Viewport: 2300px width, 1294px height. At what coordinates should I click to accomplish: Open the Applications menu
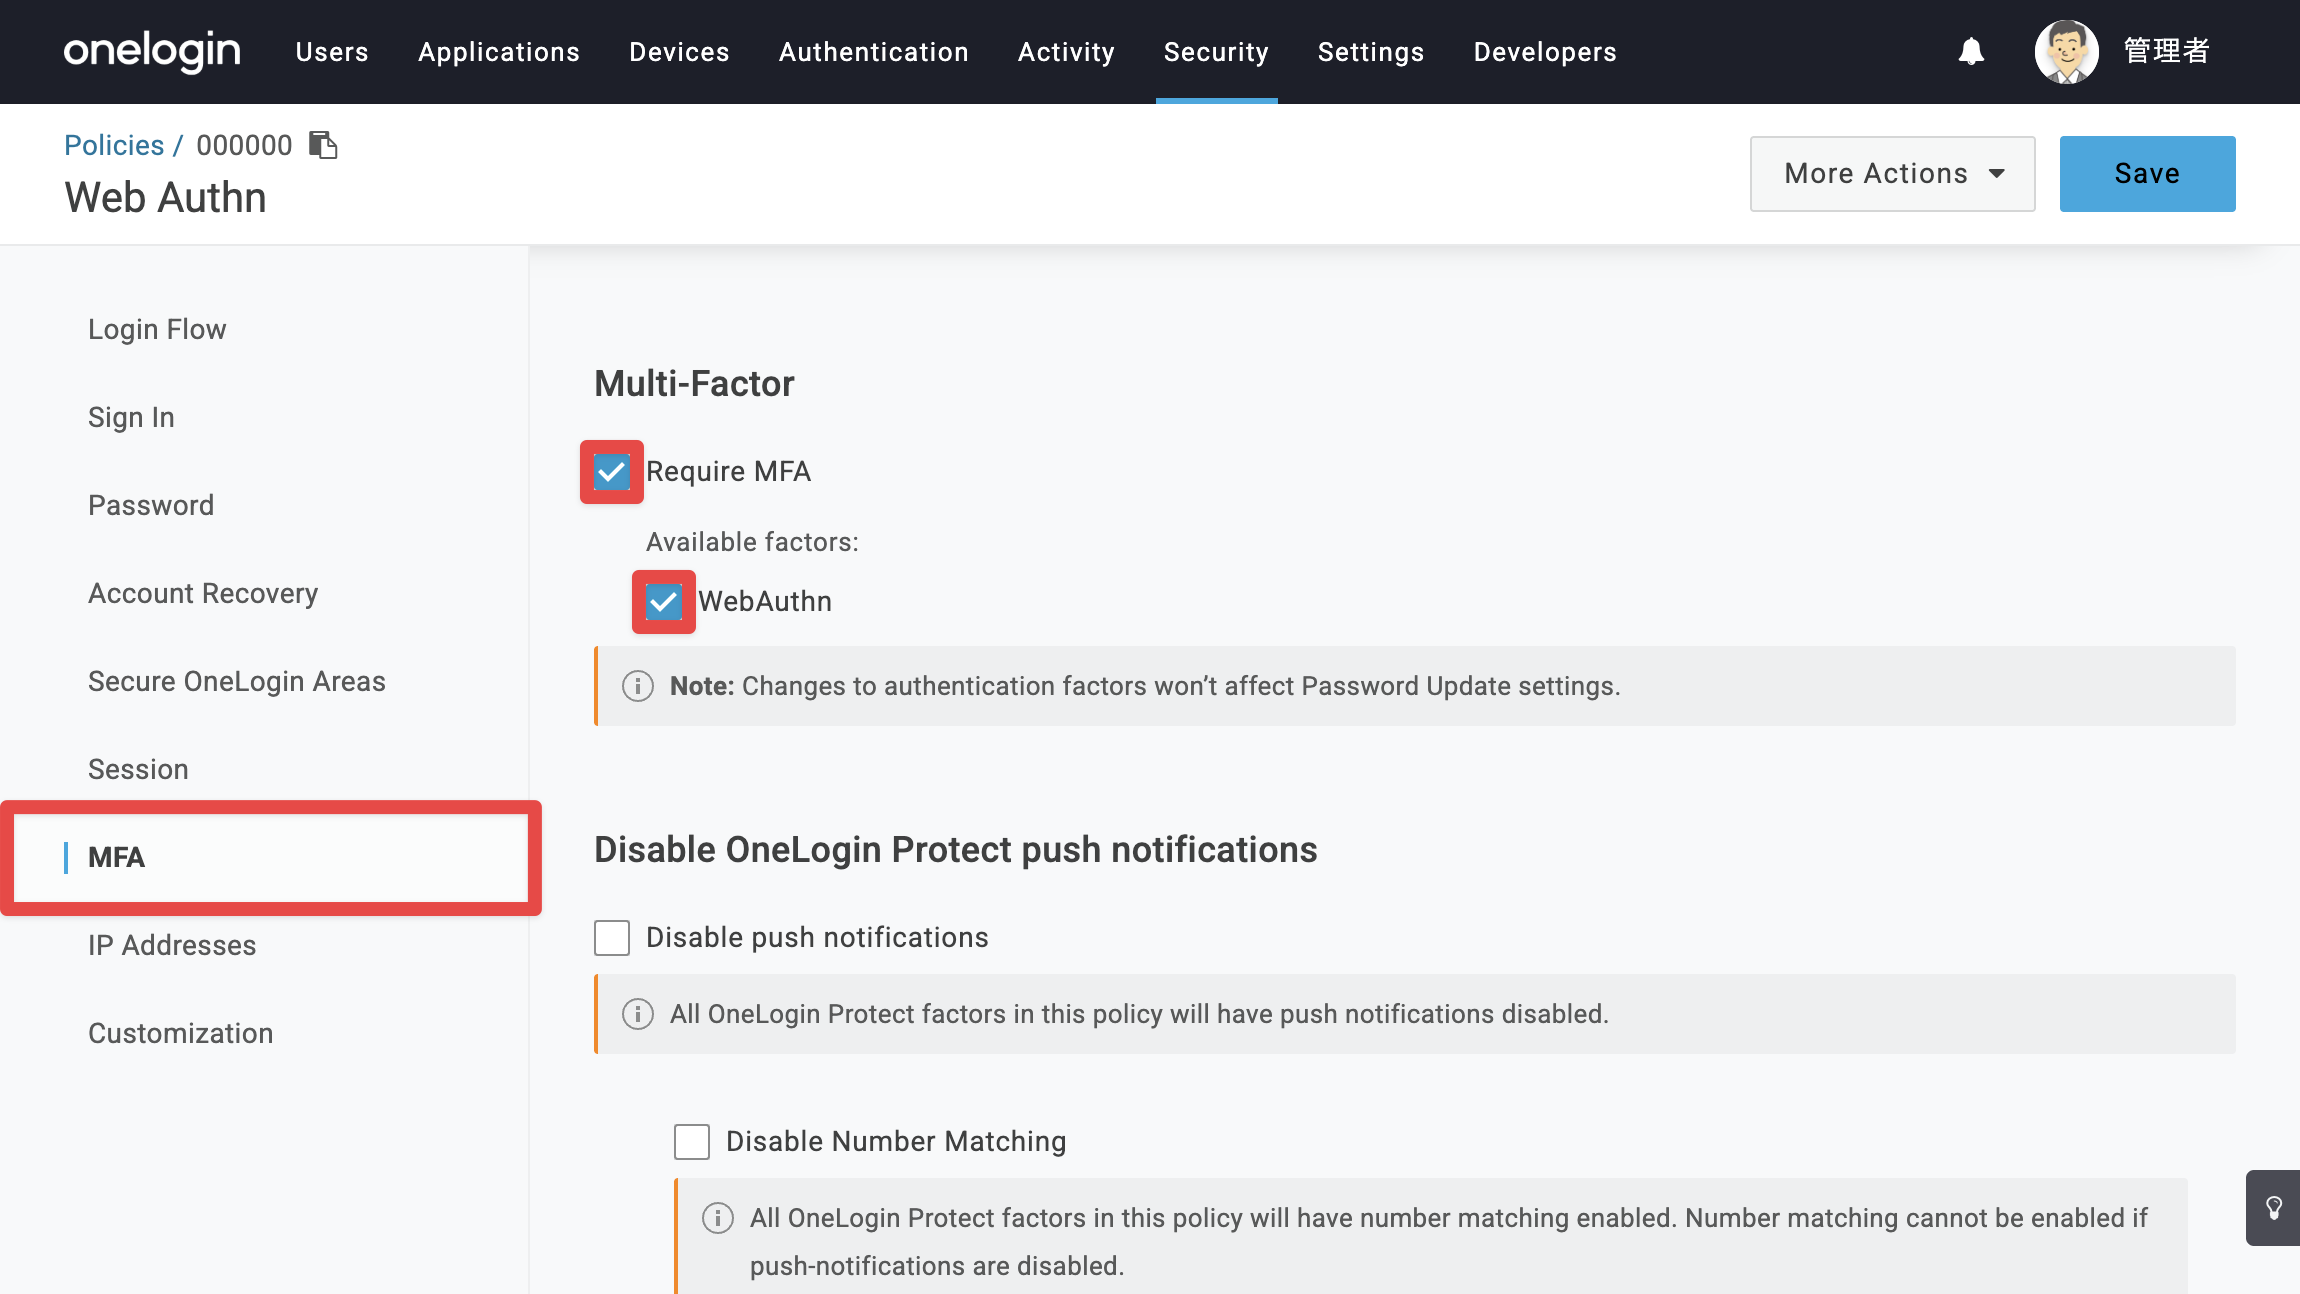coord(499,52)
